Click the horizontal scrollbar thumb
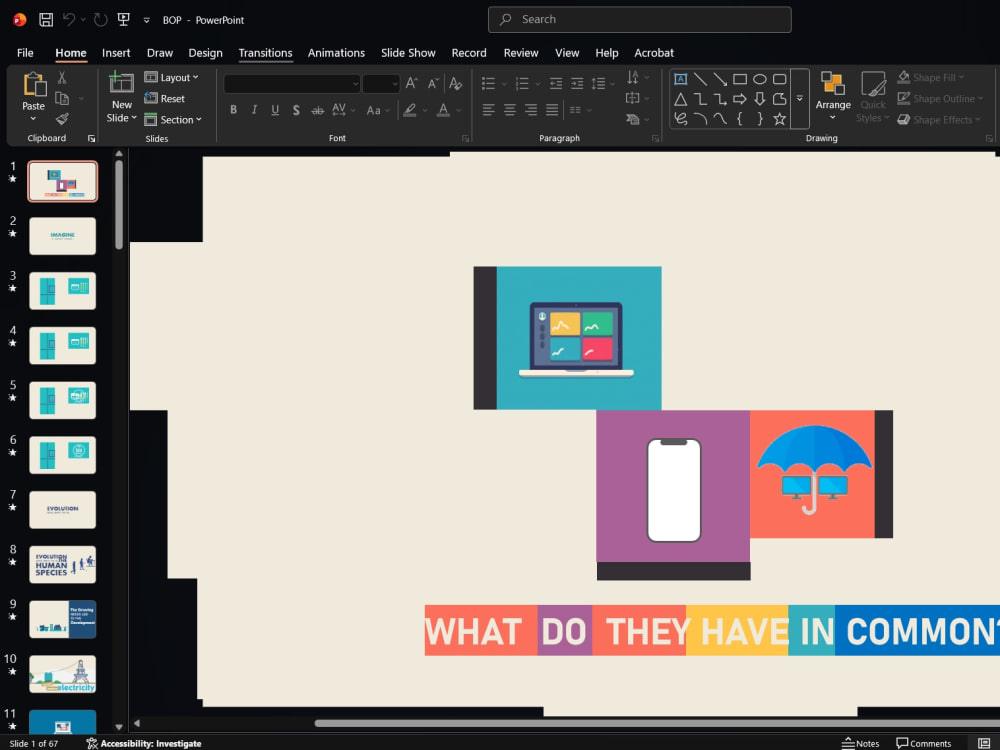The width and height of the screenshot is (1000, 750). [x=657, y=723]
